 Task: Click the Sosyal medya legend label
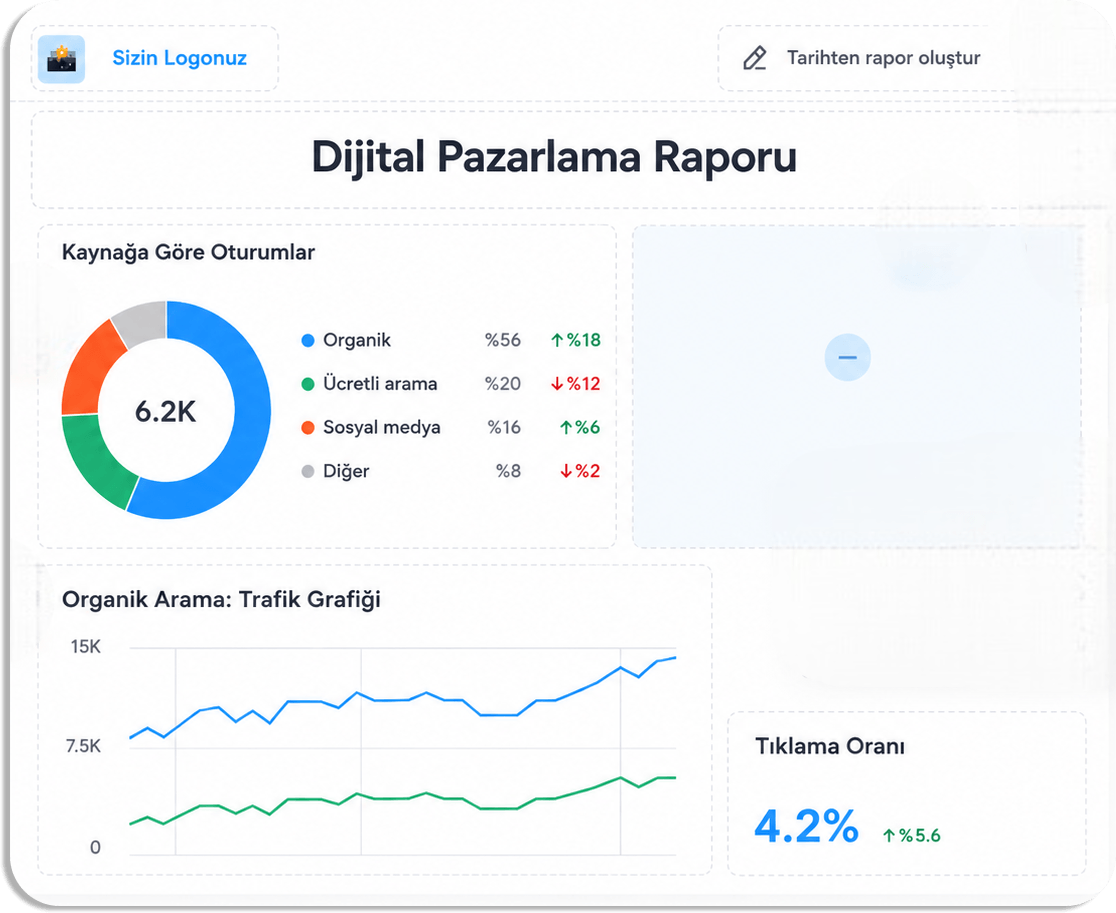pyautogui.click(x=381, y=428)
